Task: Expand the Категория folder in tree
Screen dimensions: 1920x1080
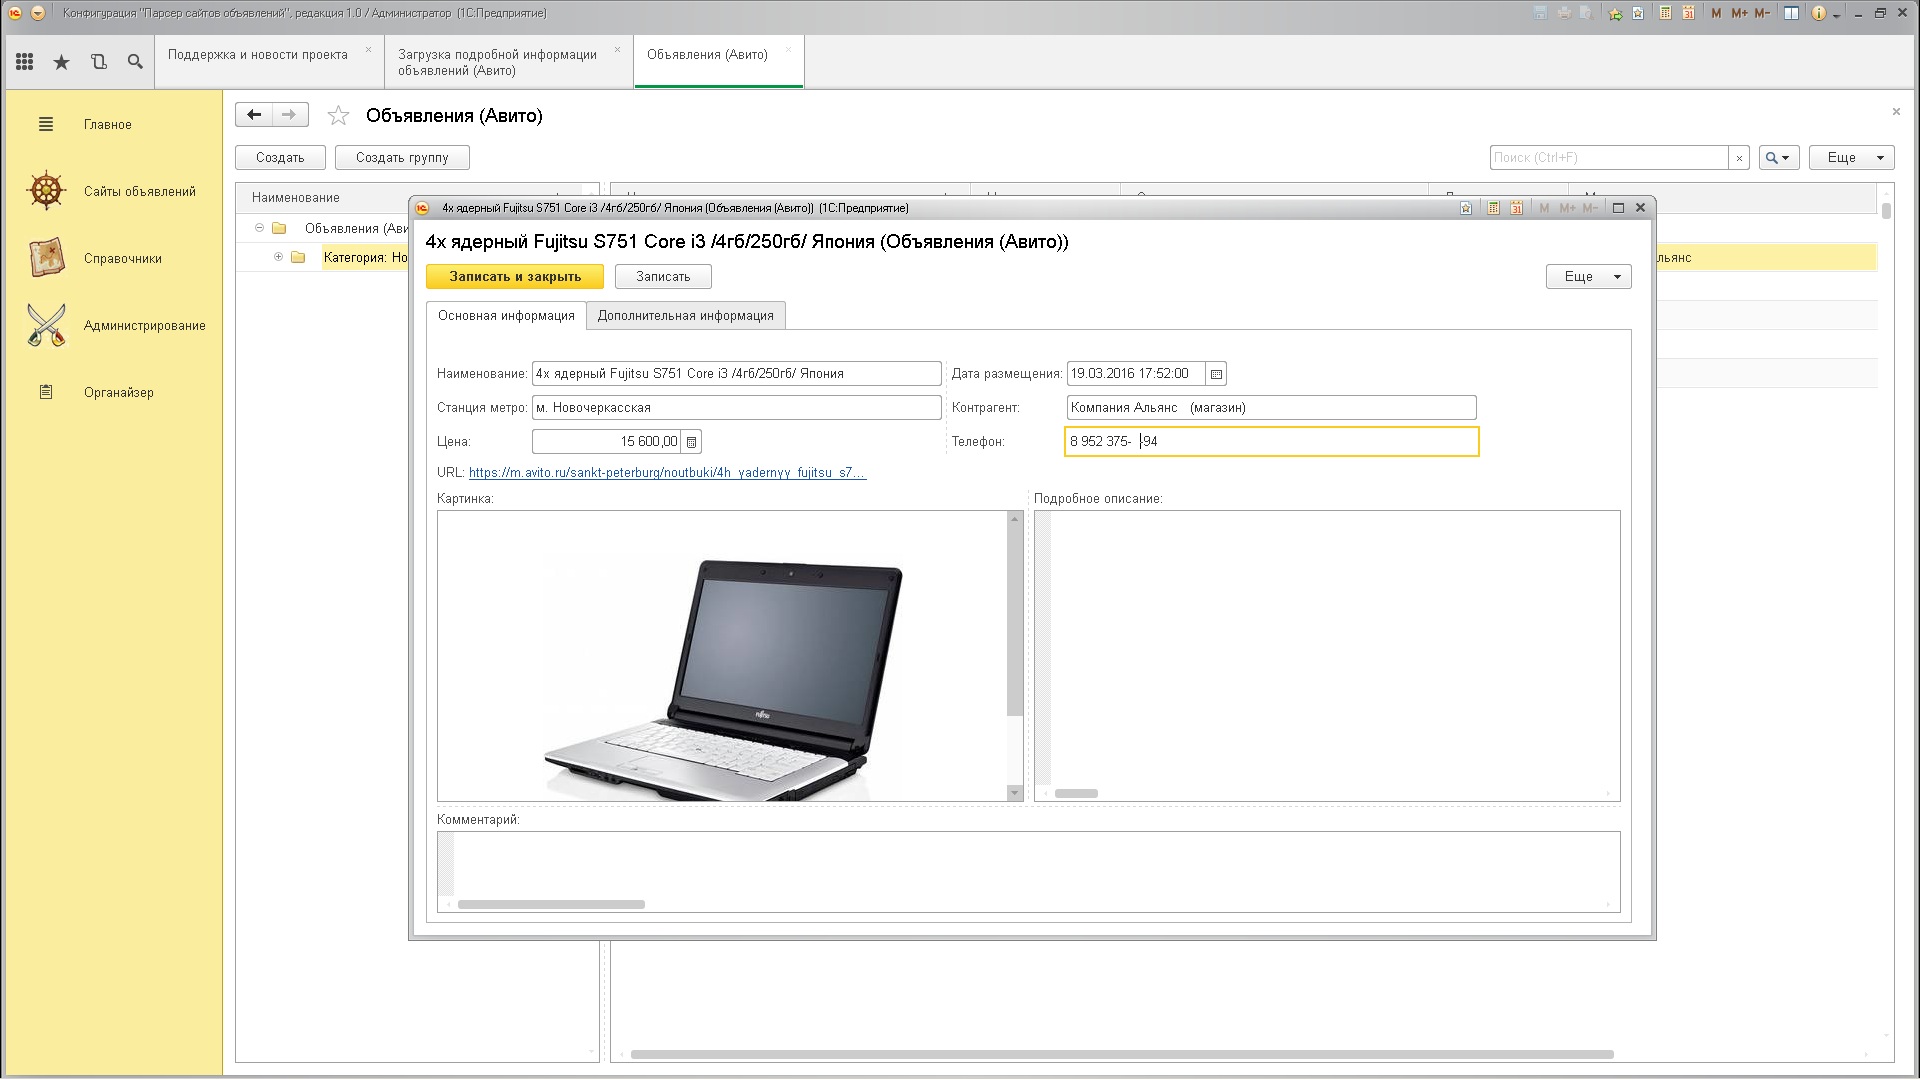Action: tap(278, 257)
